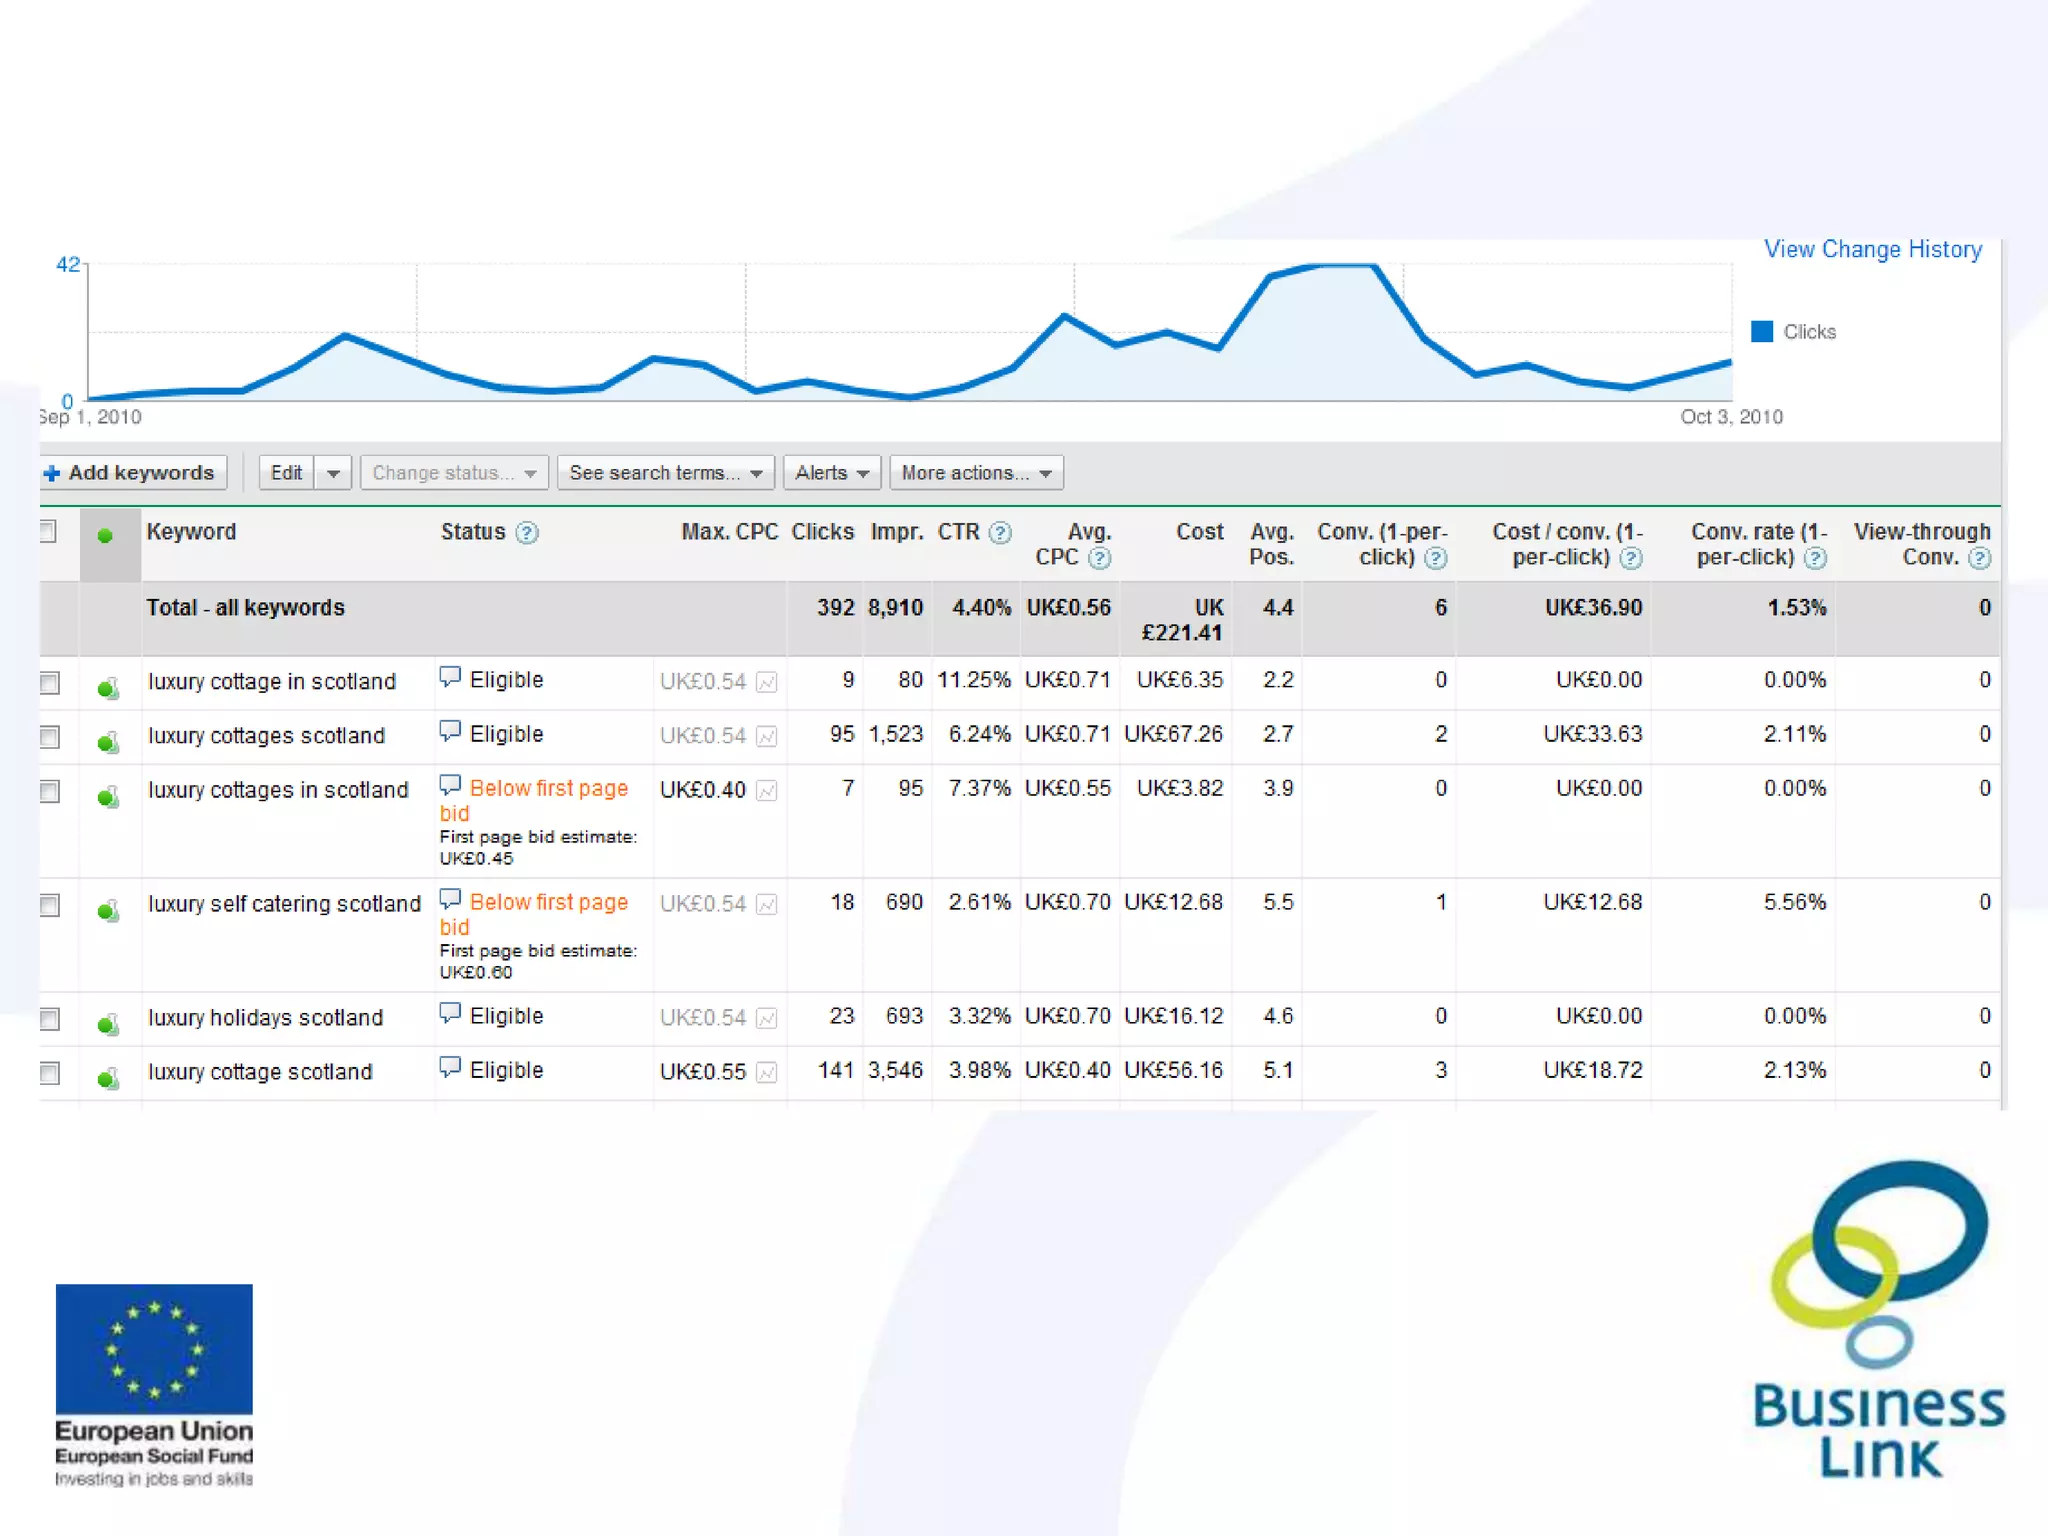Click Max CPC value for luxury cottages in scotland
This screenshot has width=2048, height=1536.
tap(702, 790)
